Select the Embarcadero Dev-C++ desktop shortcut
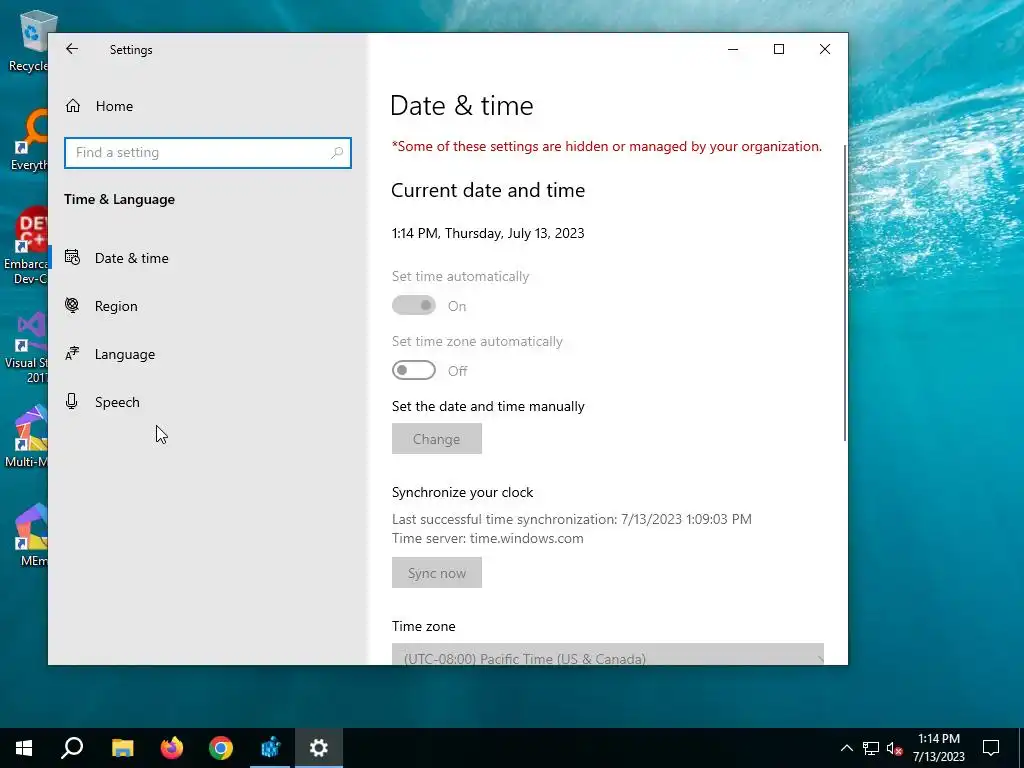This screenshot has height=768, width=1024. [x=26, y=246]
